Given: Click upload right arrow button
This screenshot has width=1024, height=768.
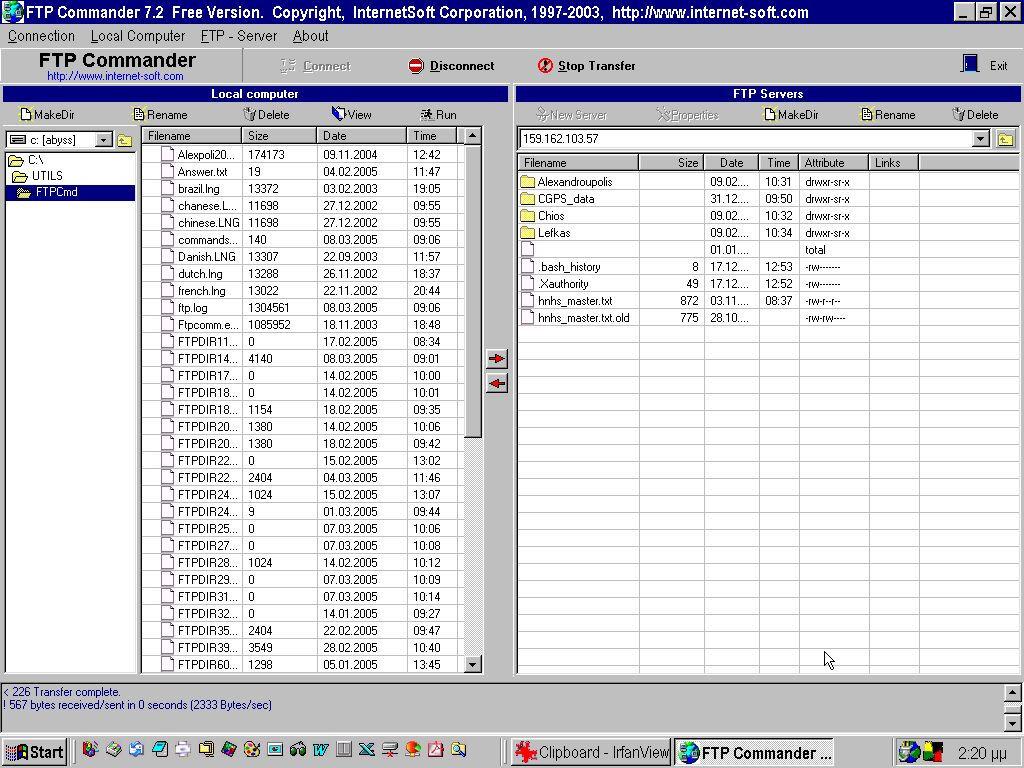Looking at the screenshot, I should (497, 358).
